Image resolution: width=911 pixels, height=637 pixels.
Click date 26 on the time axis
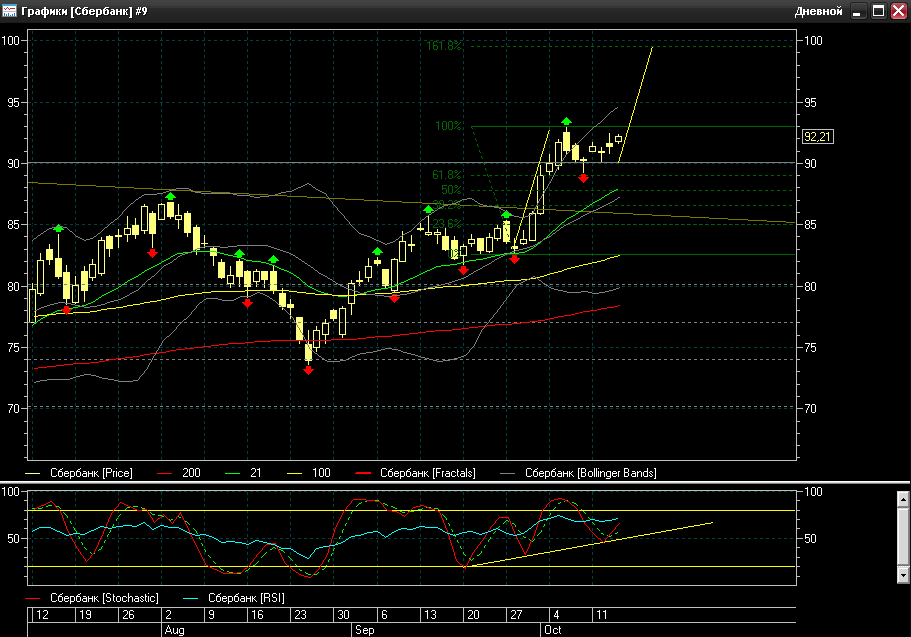(x=128, y=615)
